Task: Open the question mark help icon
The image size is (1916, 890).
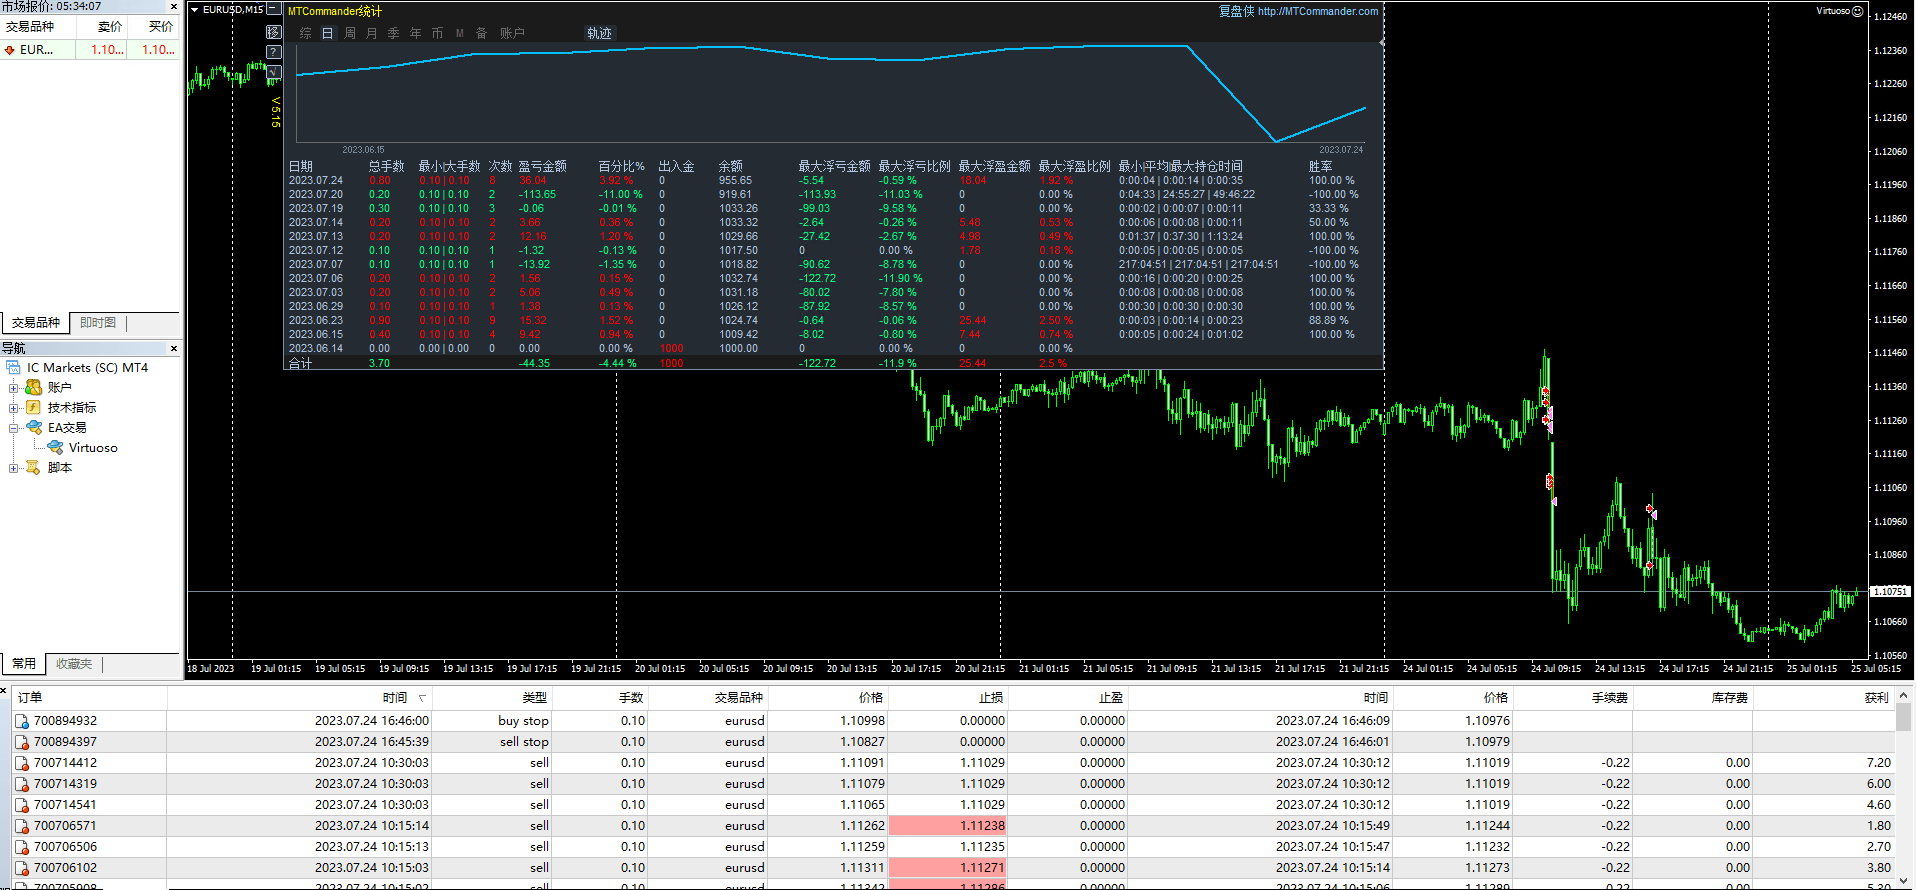Action: [x=274, y=52]
